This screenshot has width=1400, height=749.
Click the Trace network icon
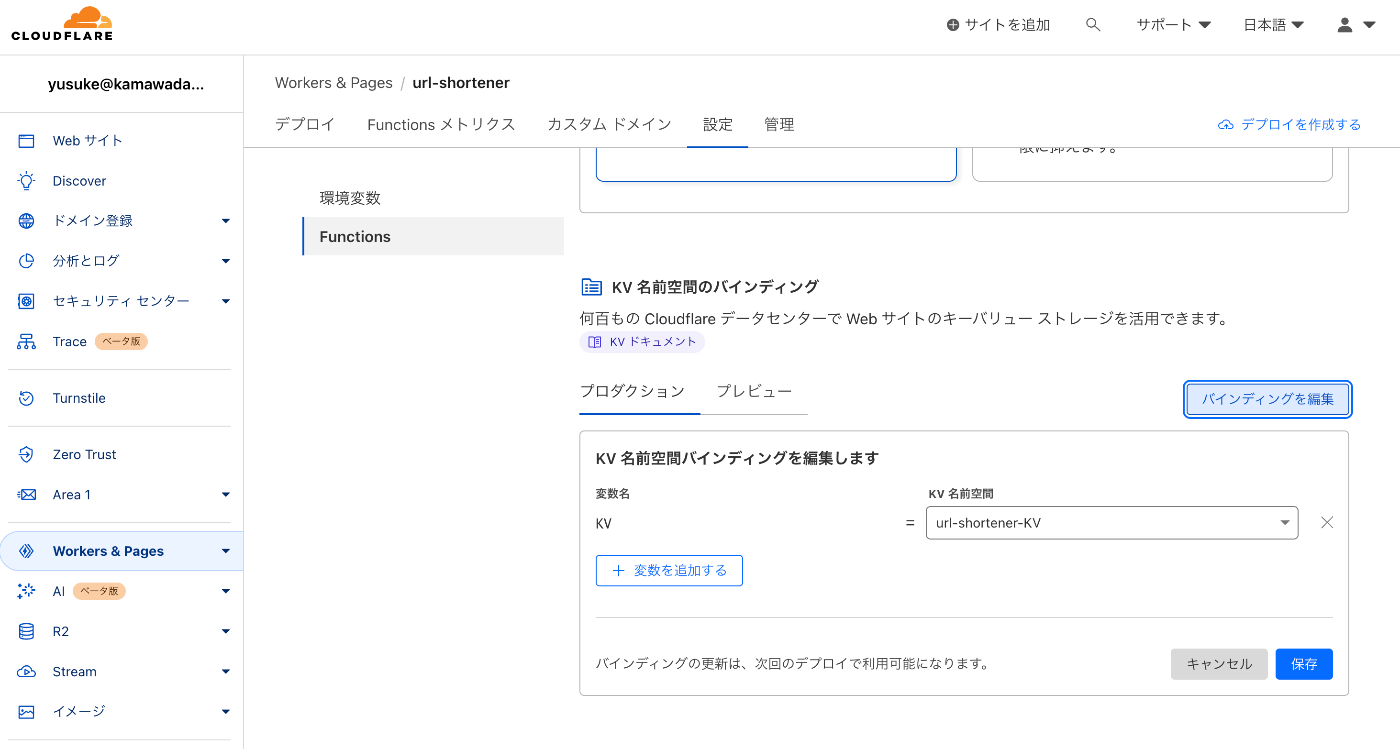click(27, 342)
